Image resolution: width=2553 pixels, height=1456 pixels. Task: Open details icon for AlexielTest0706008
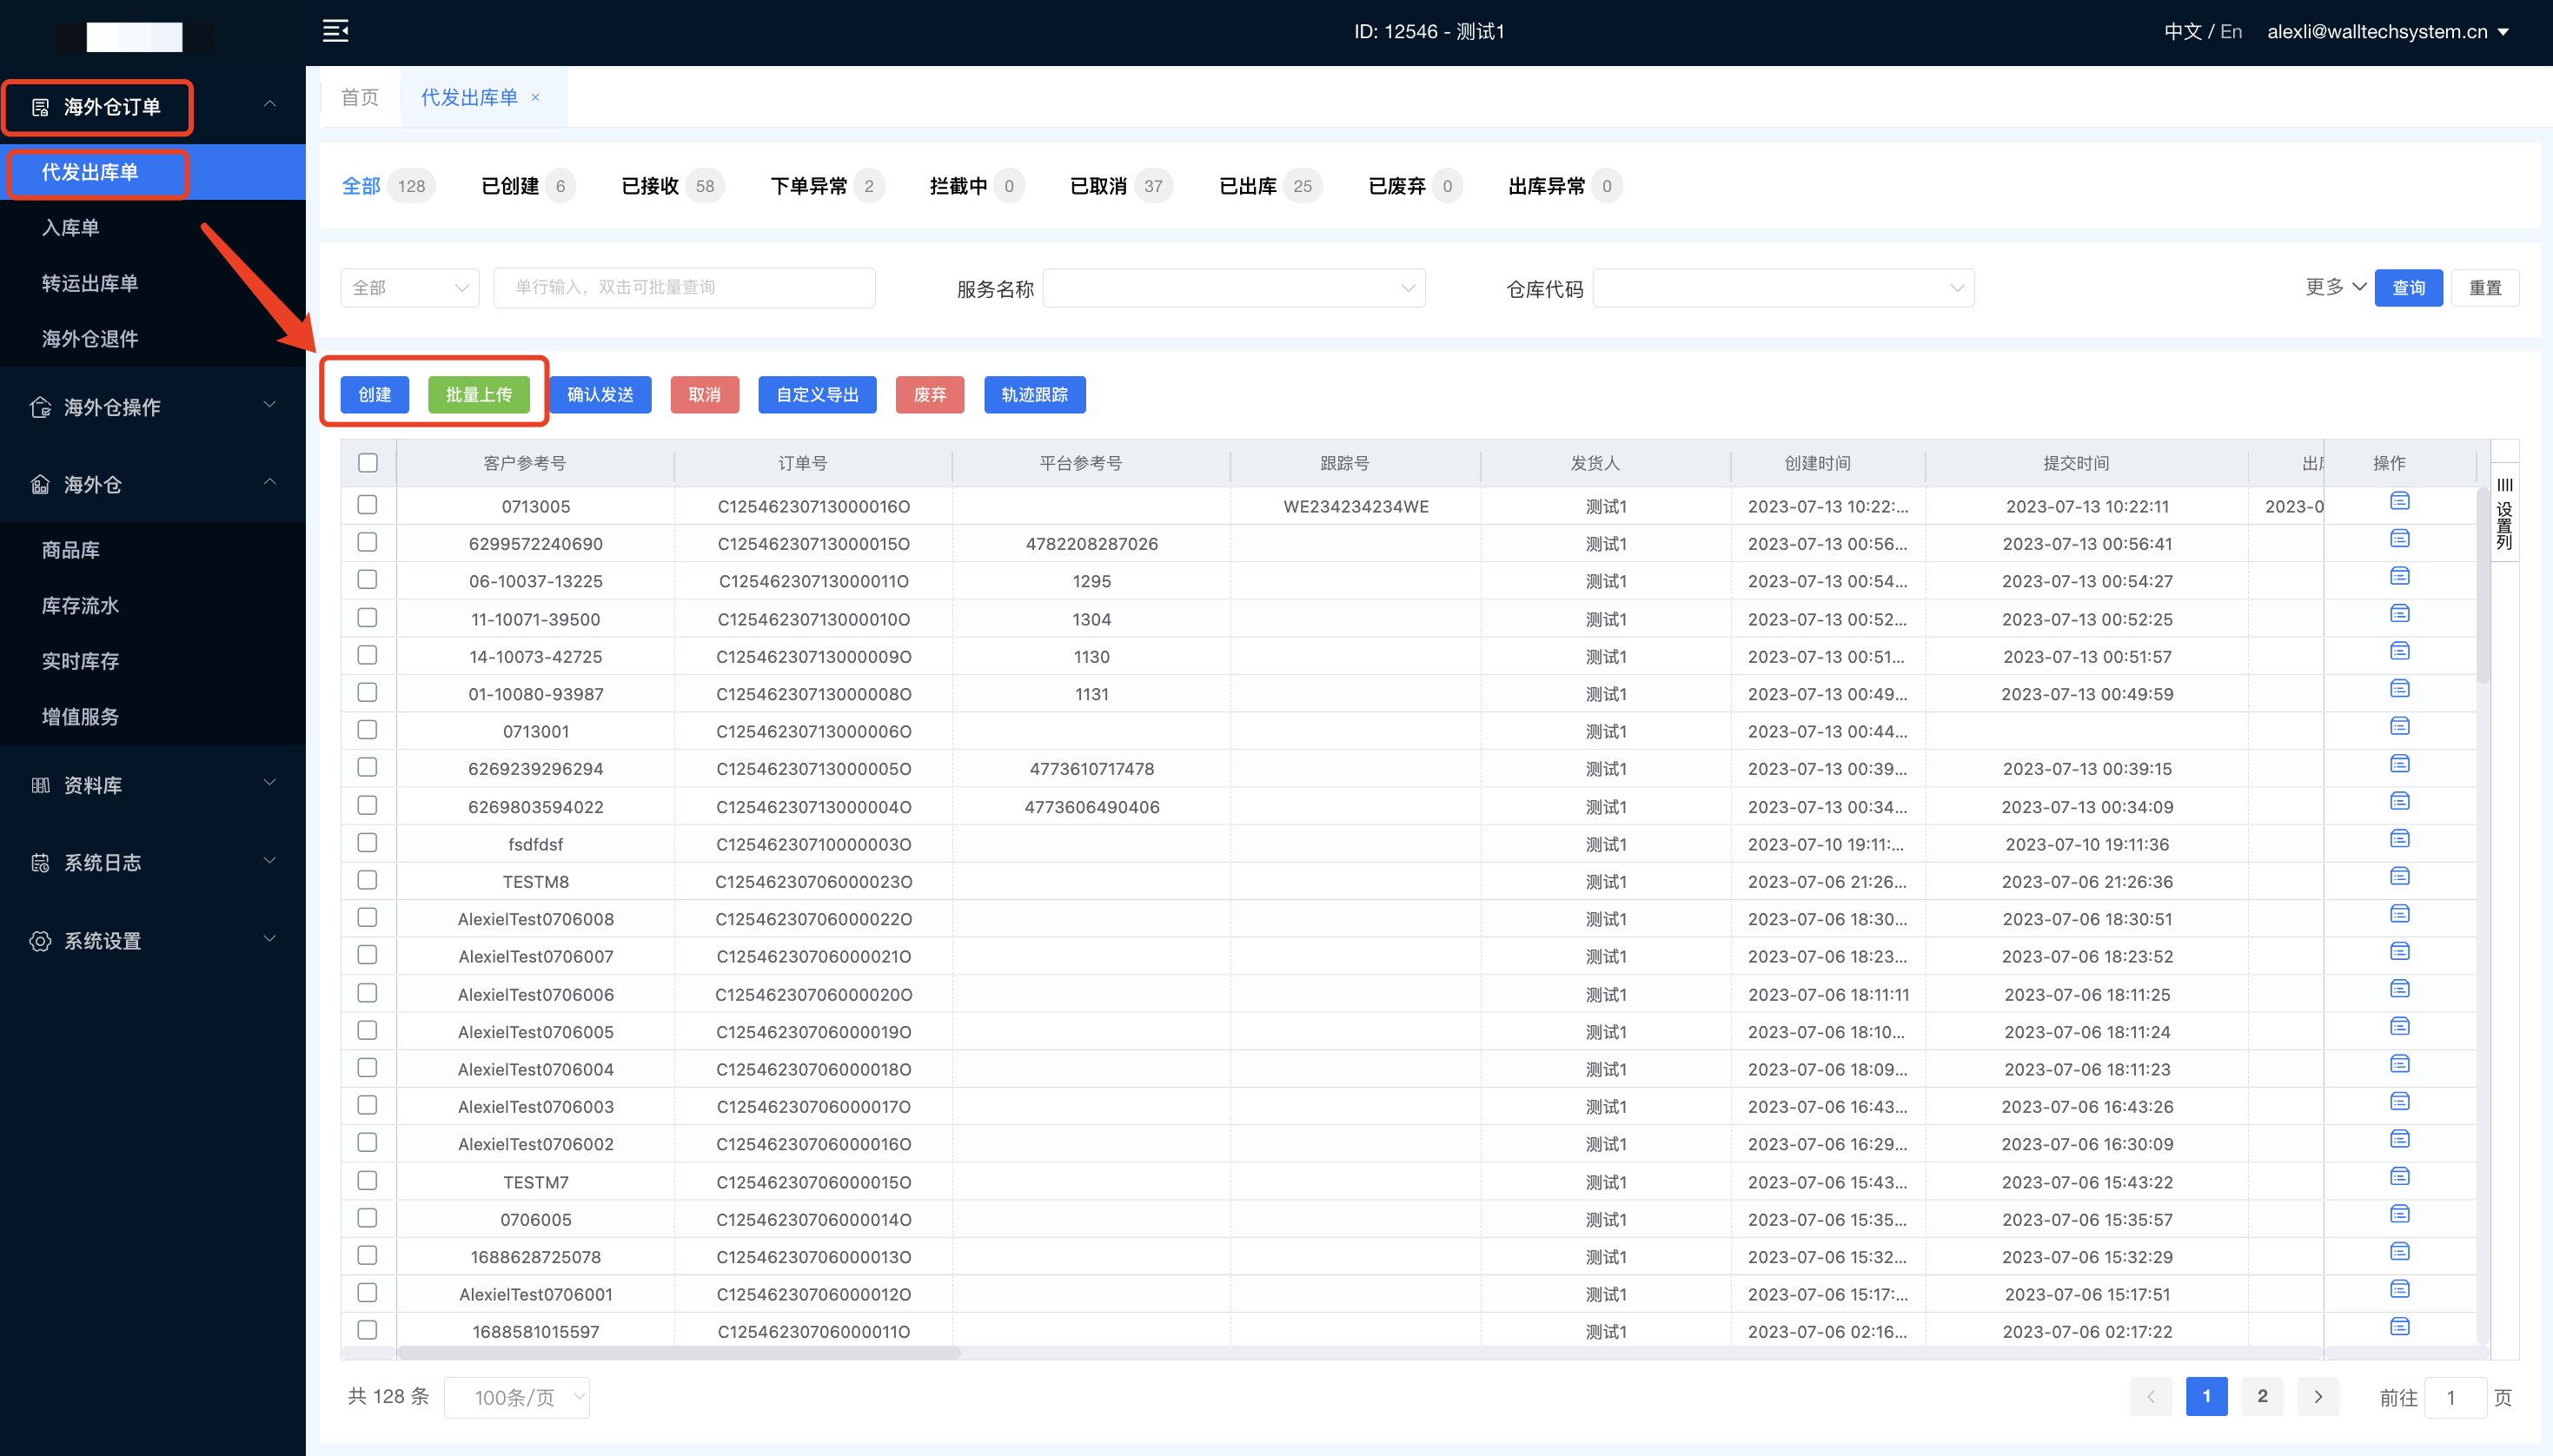pos(2399,914)
